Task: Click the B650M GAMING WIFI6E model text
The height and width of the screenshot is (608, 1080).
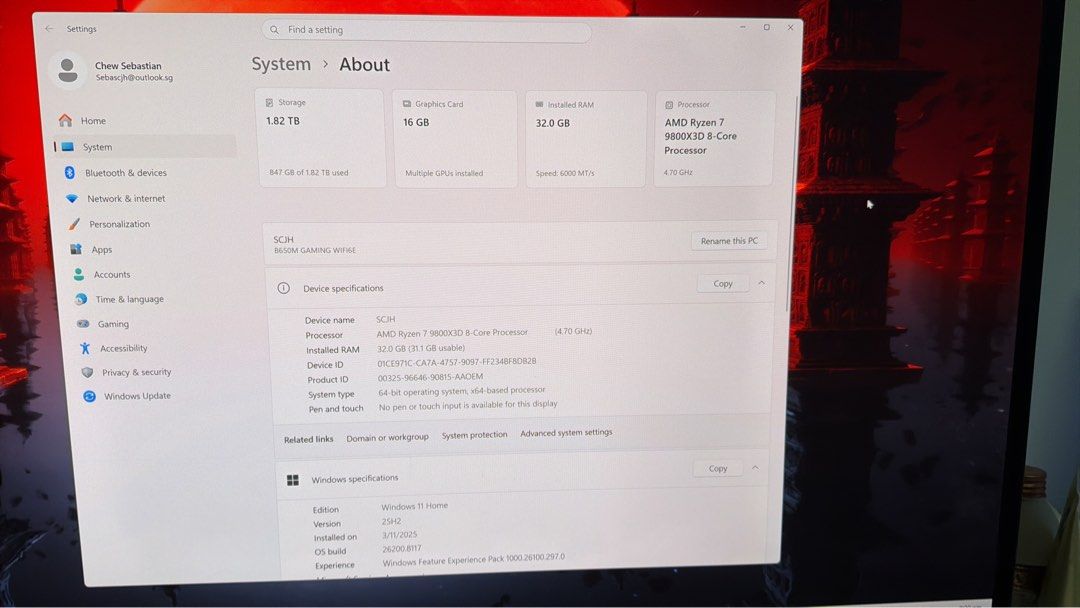Action: [315, 251]
